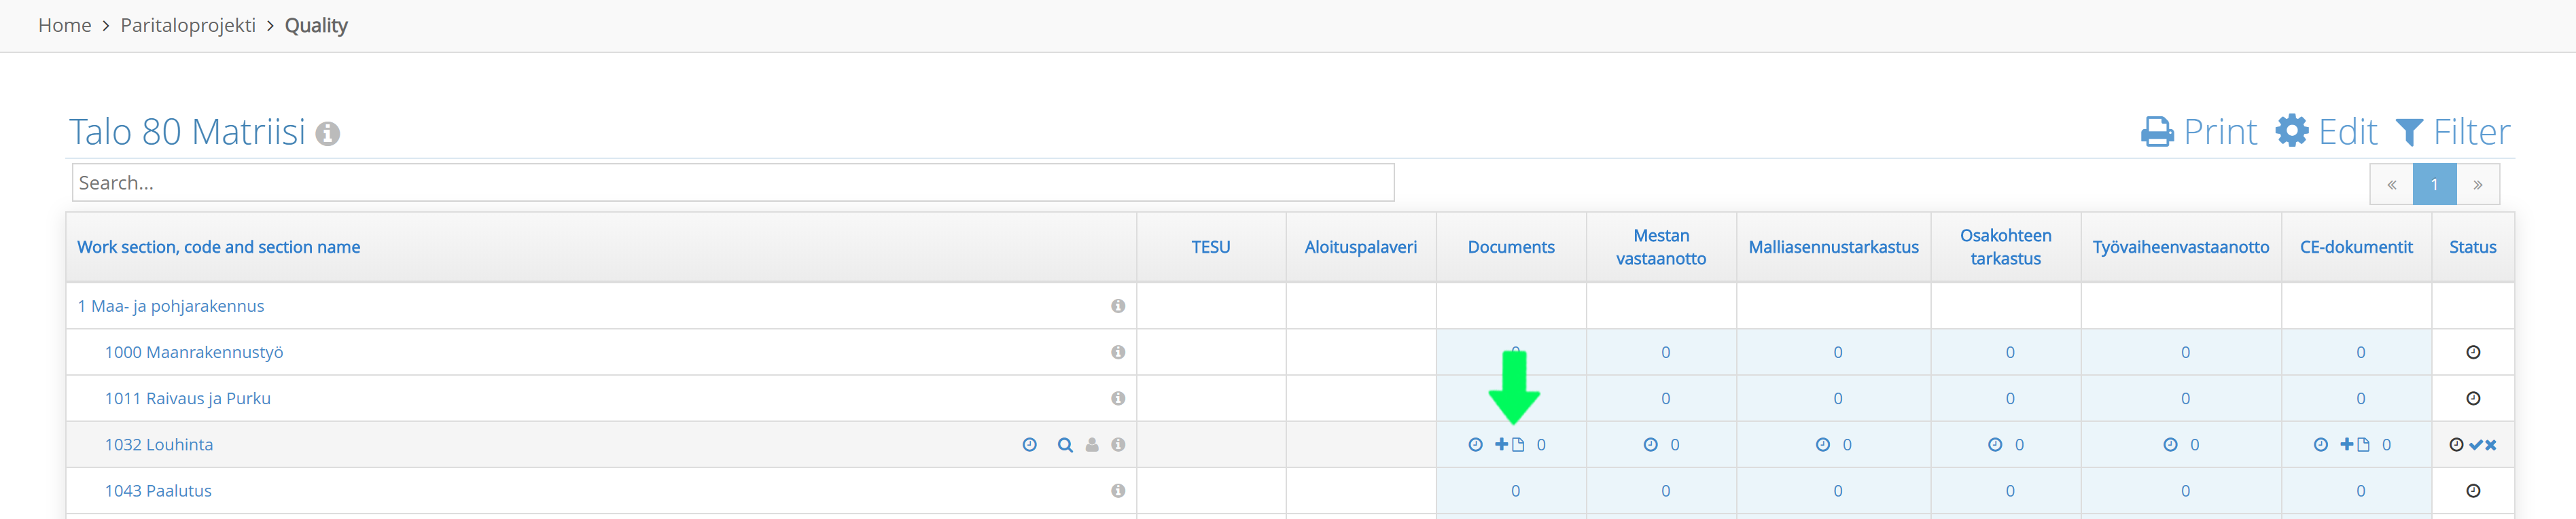Click clock icon in Louhinta Osakohteen tarkastus cell
The height and width of the screenshot is (519, 2576).
coord(1994,445)
